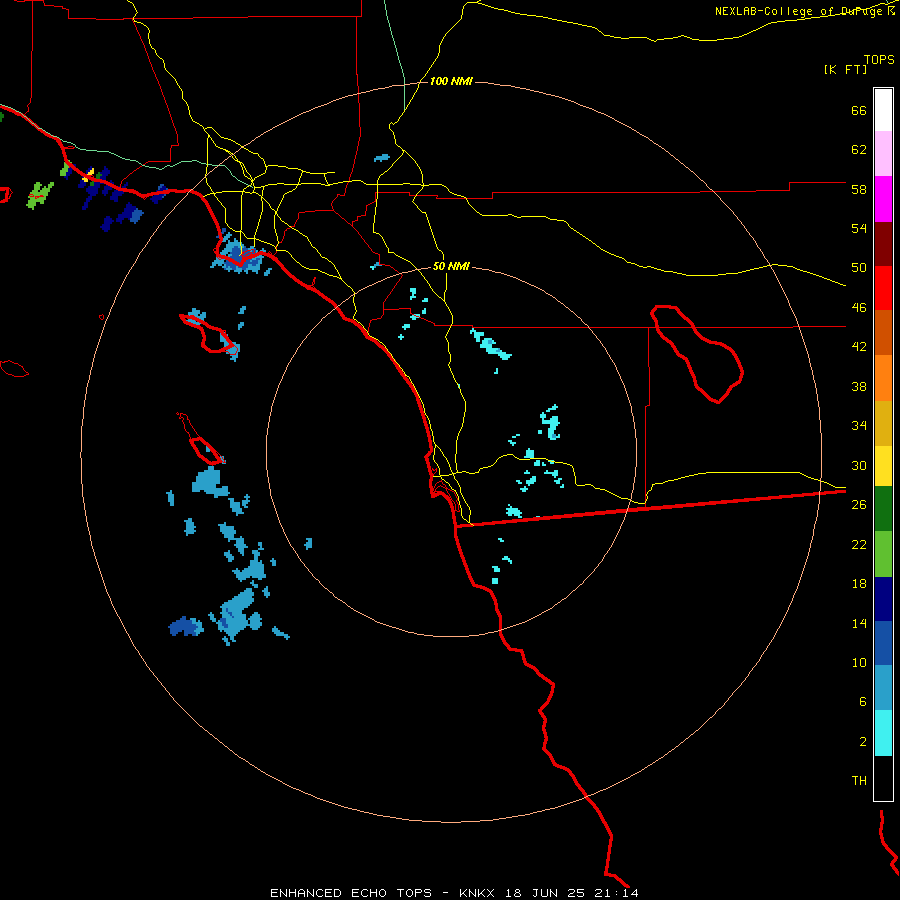
Task: Click the 58 value on the scale
Action: tap(859, 189)
